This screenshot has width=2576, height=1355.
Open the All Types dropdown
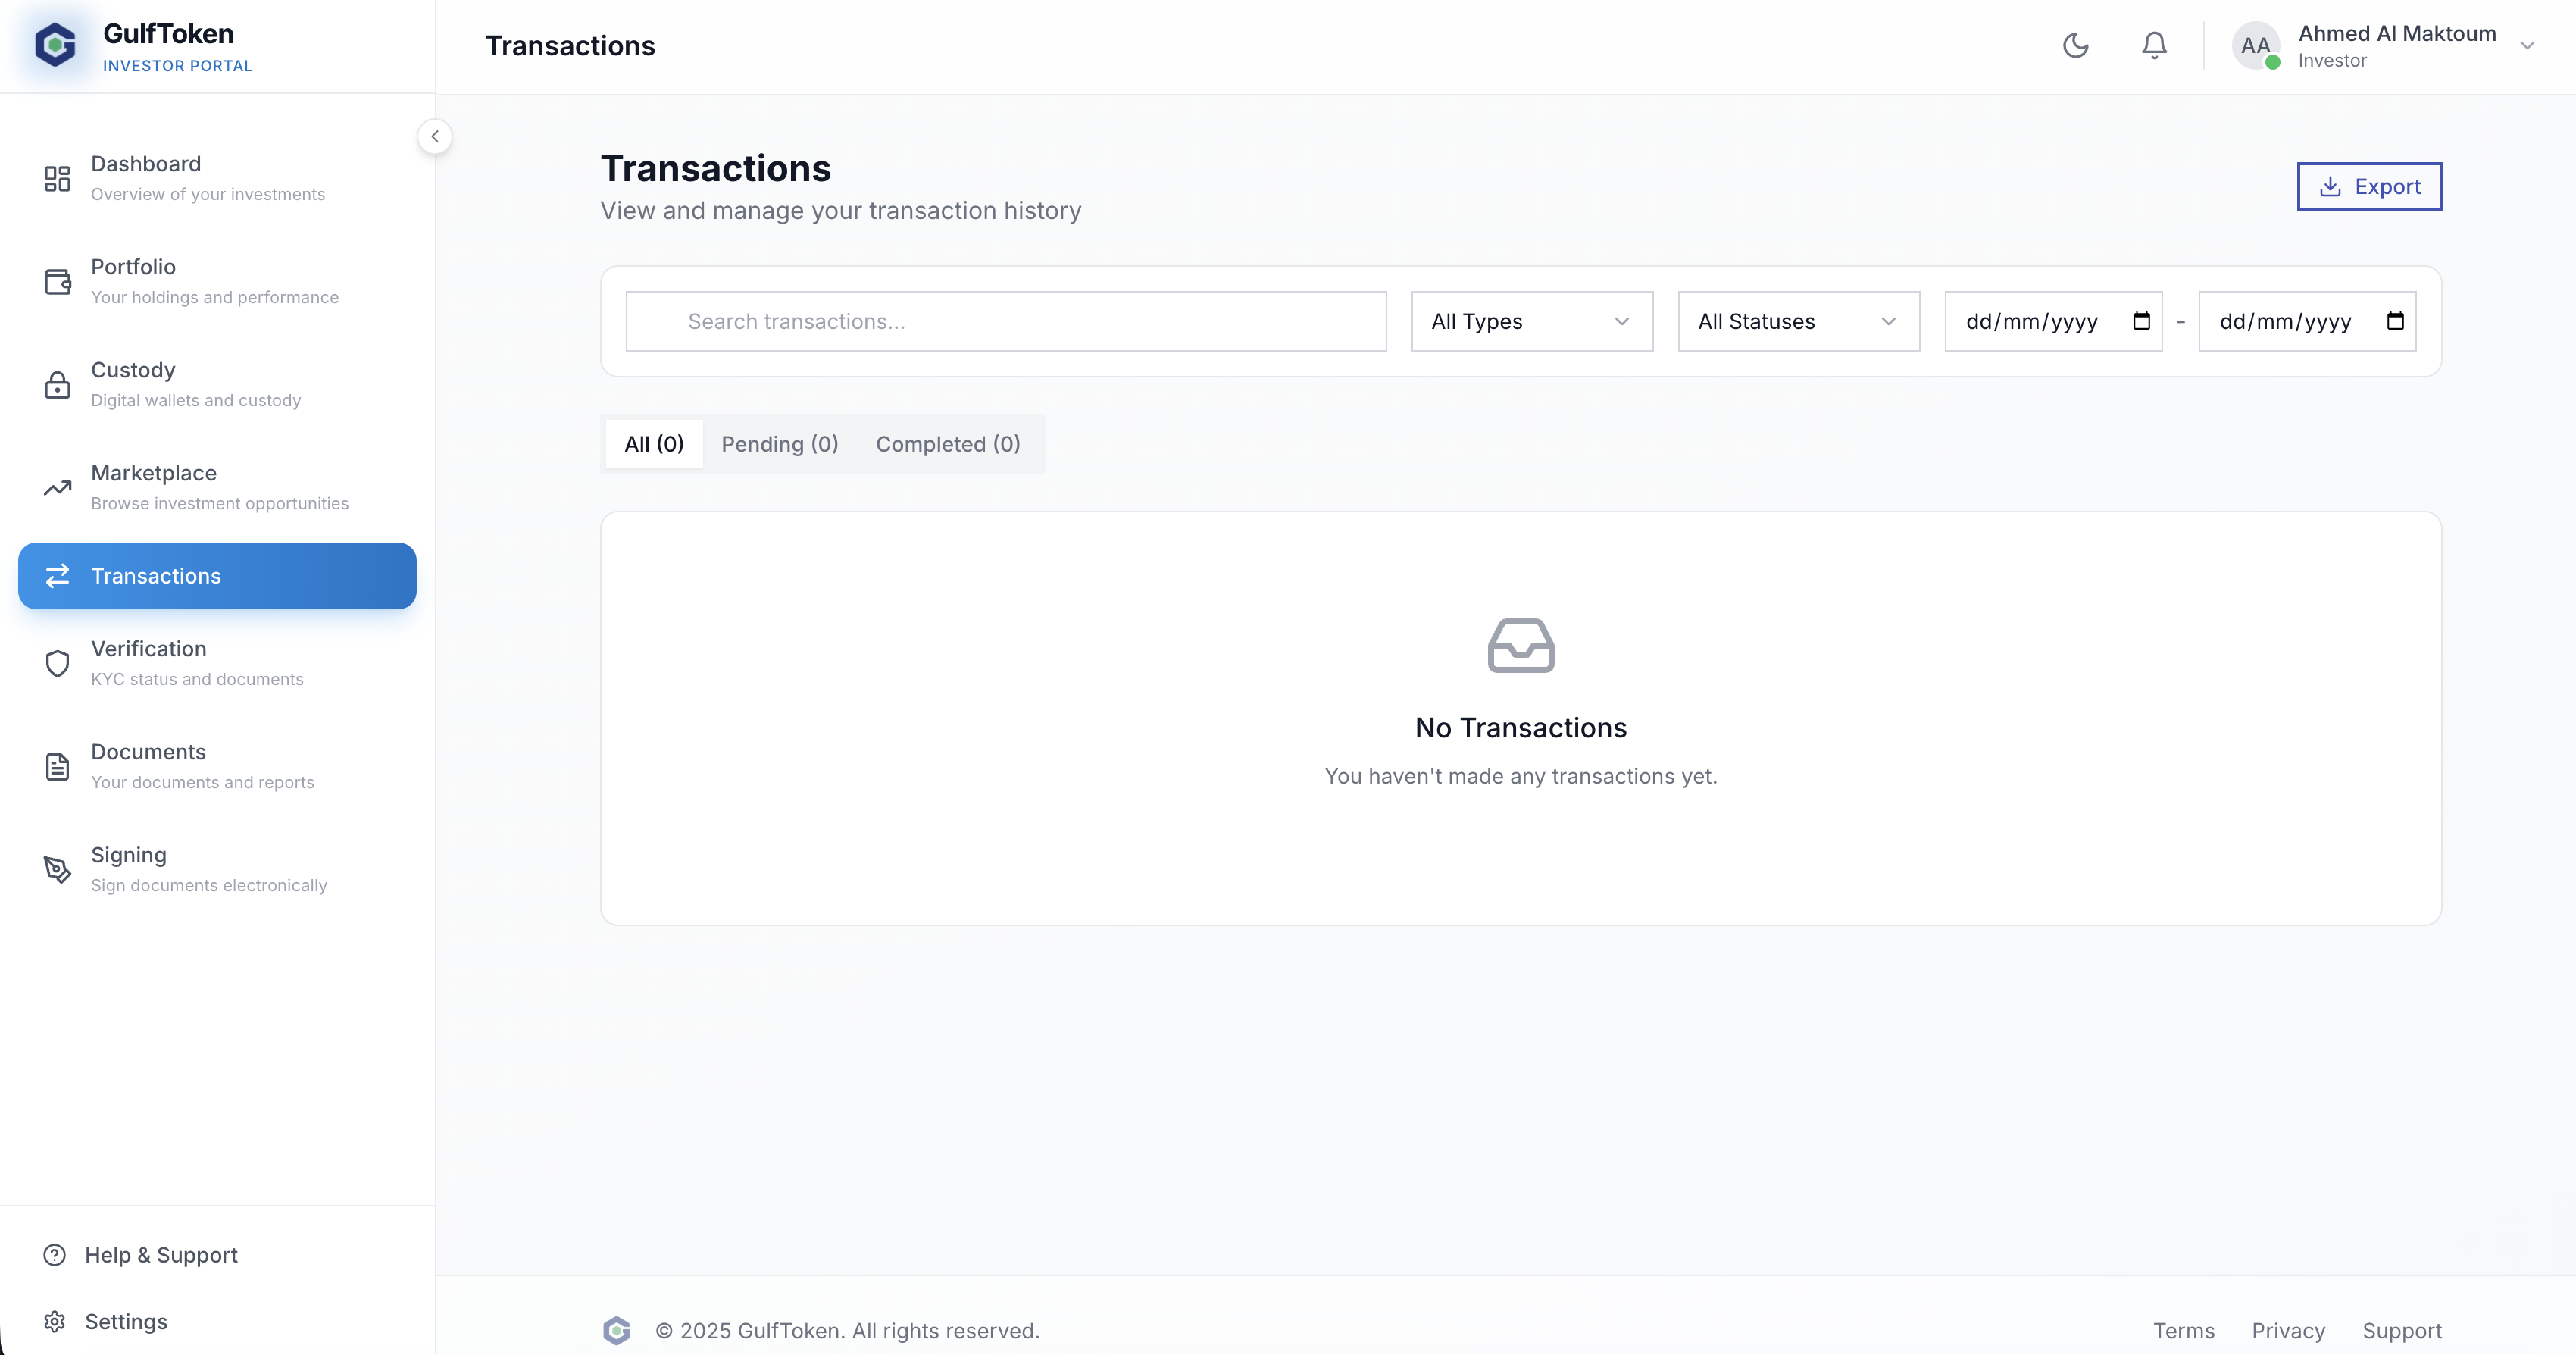tap(1531, 321)
